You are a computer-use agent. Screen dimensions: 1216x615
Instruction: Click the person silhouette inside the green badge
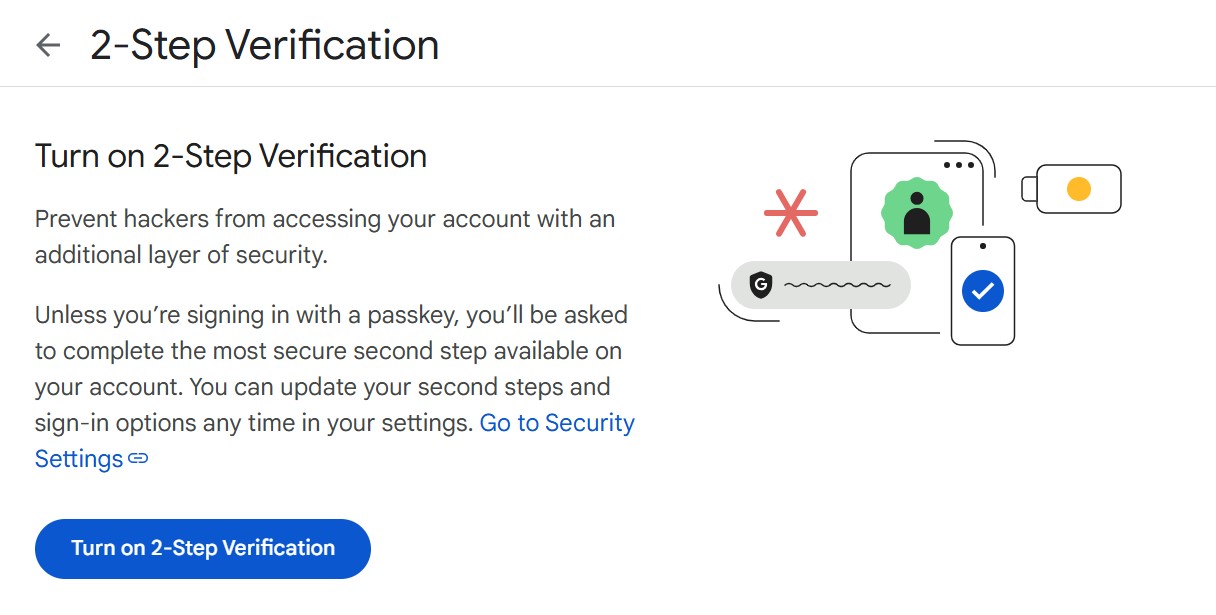(x=917, y=213)
